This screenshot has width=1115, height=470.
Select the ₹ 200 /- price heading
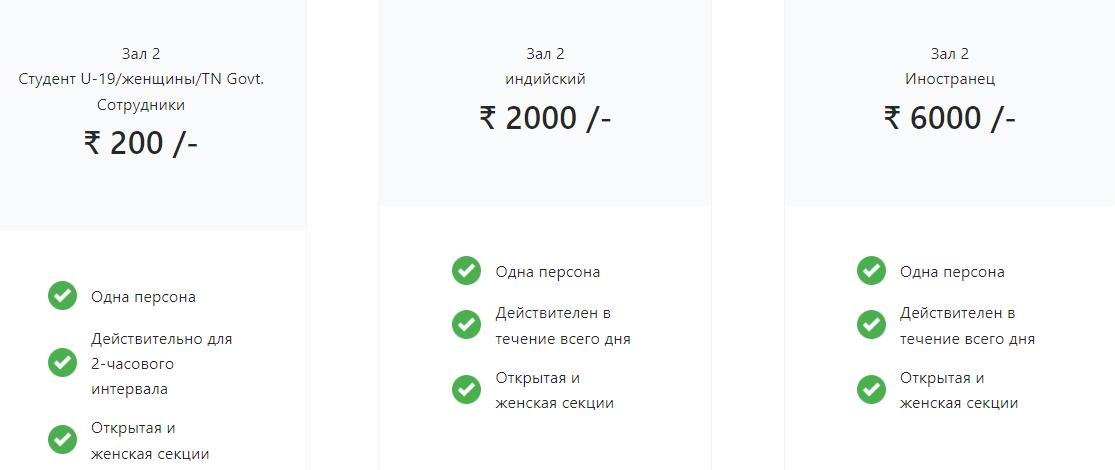(141, 143)
